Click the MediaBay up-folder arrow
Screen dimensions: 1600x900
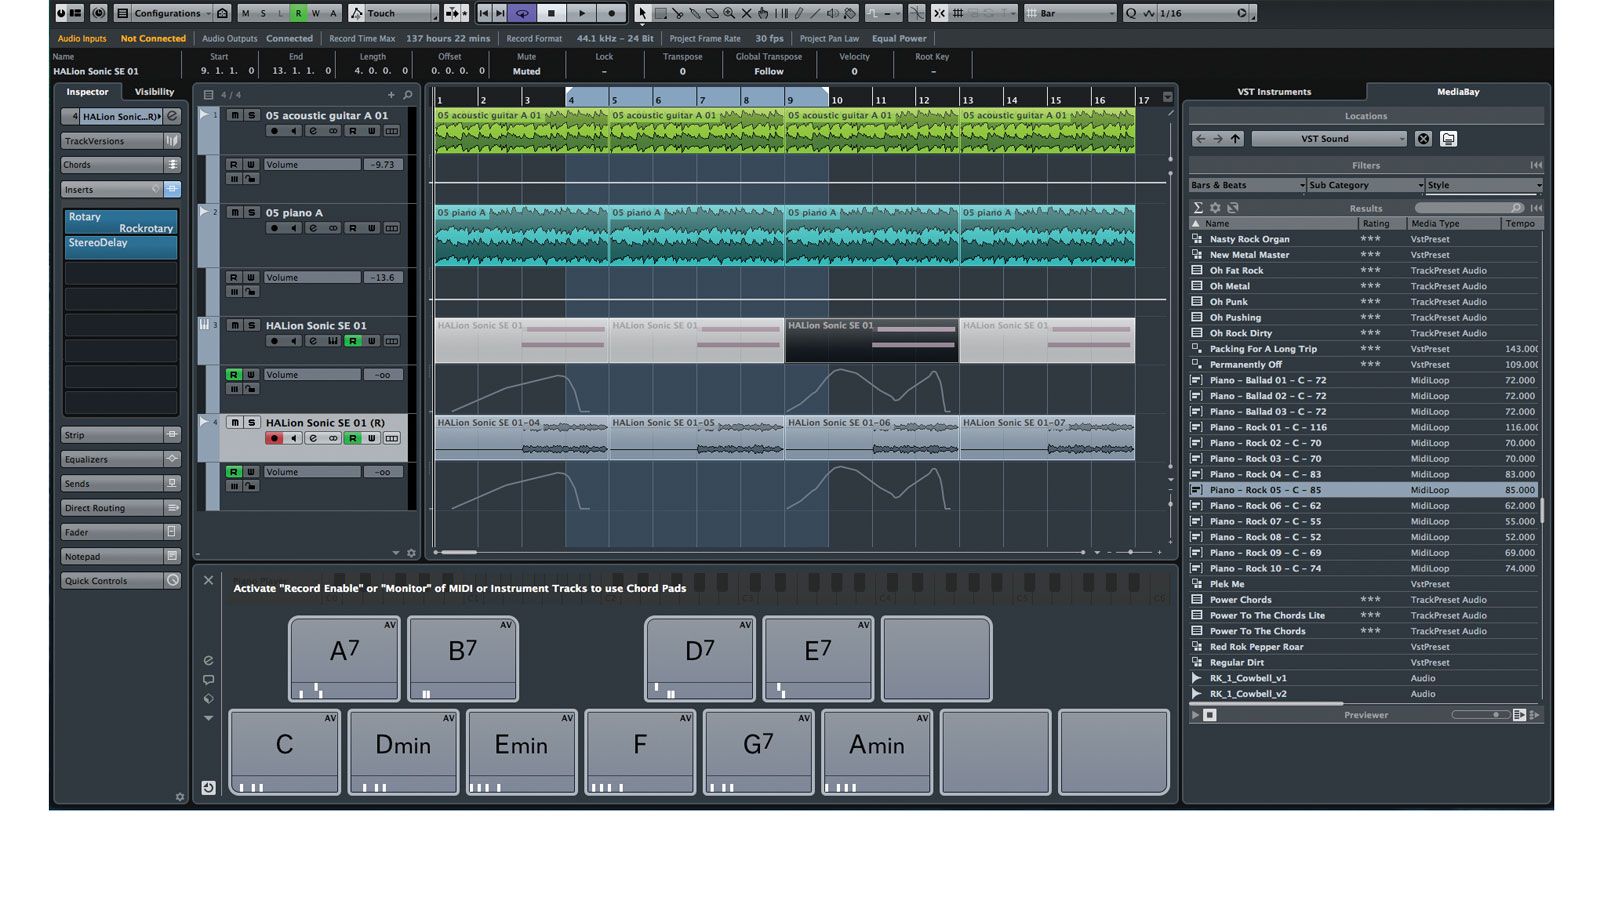pyautogui.click(x=1235, y=139)
